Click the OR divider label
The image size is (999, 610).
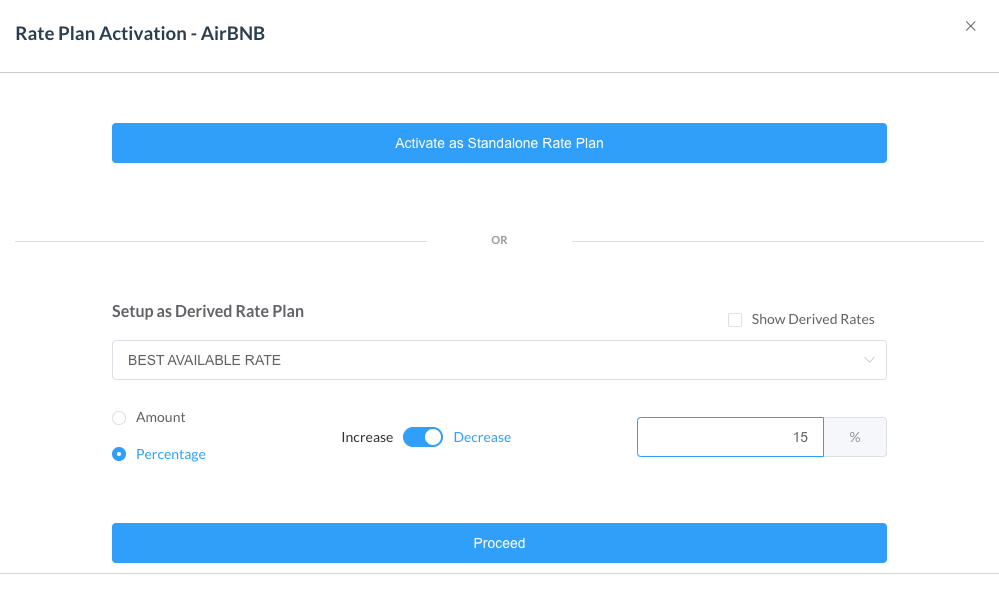[499, 240]
